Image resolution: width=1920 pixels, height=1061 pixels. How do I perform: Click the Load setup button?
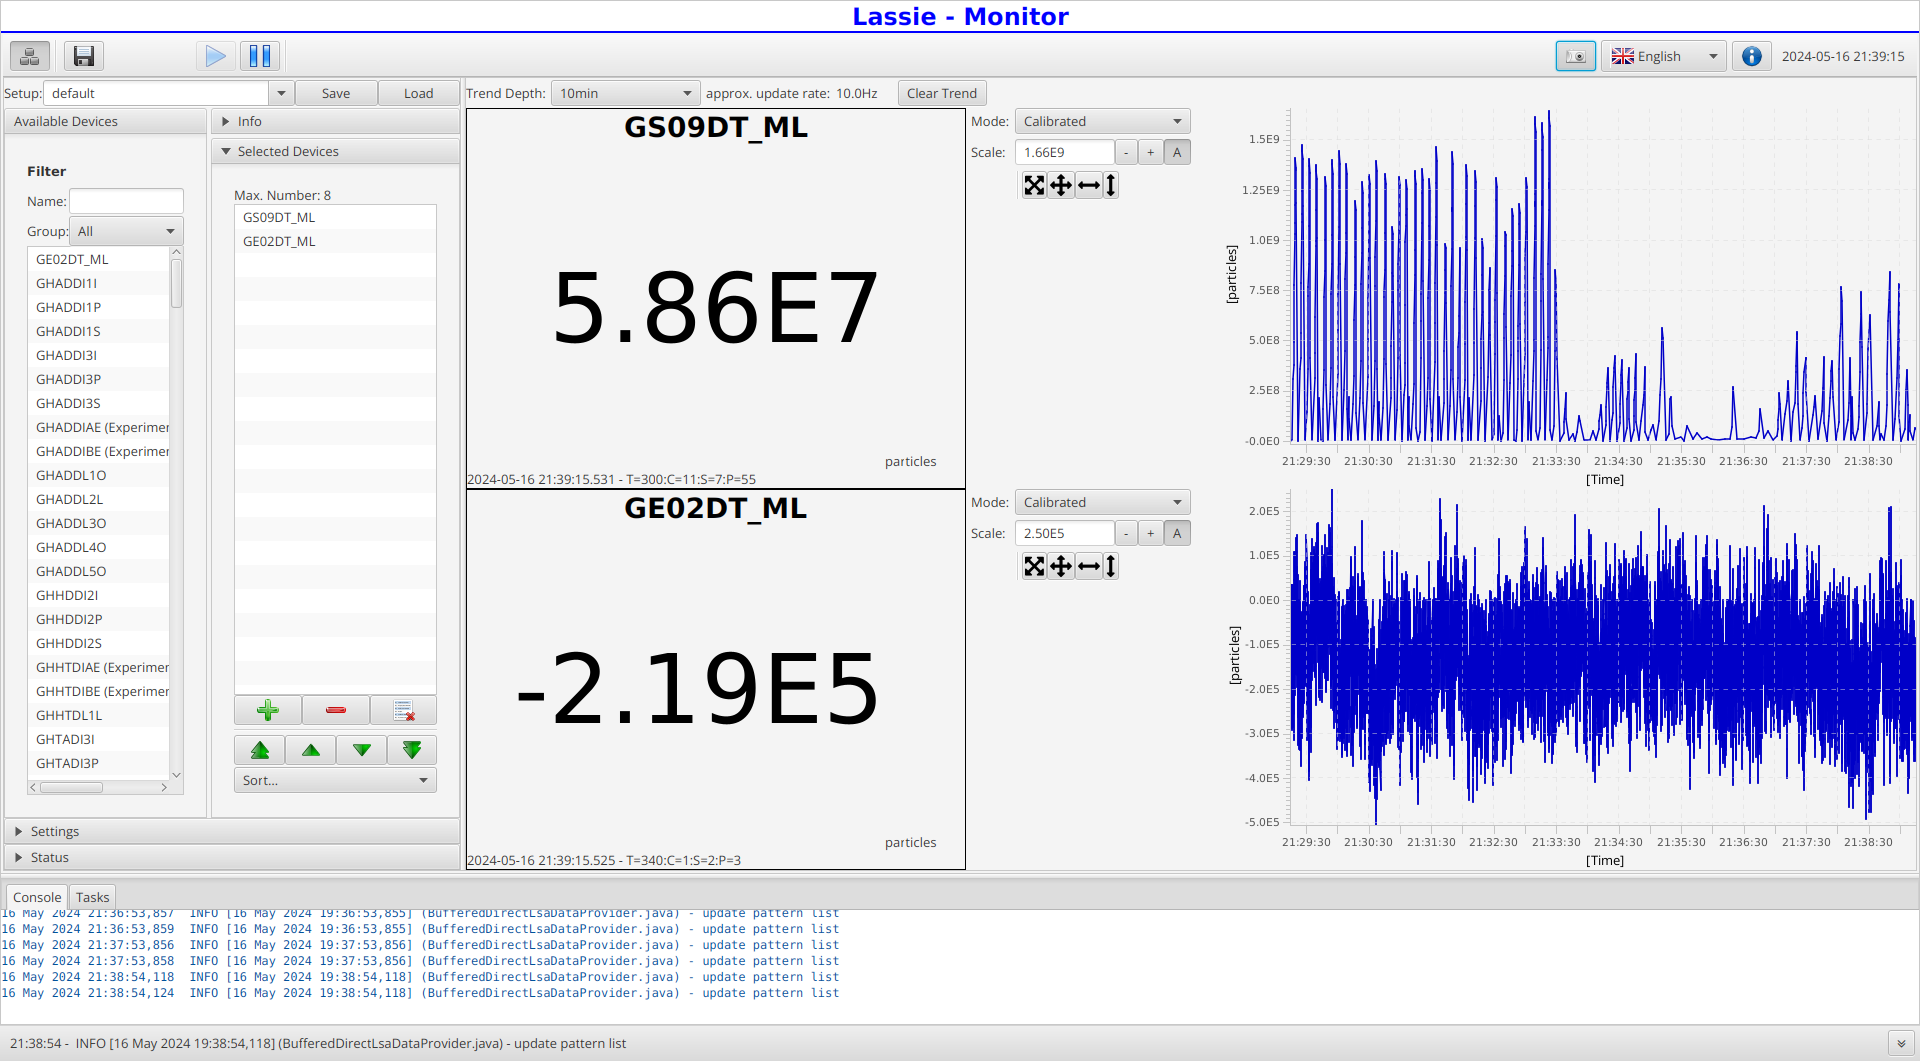click(418, 93)
